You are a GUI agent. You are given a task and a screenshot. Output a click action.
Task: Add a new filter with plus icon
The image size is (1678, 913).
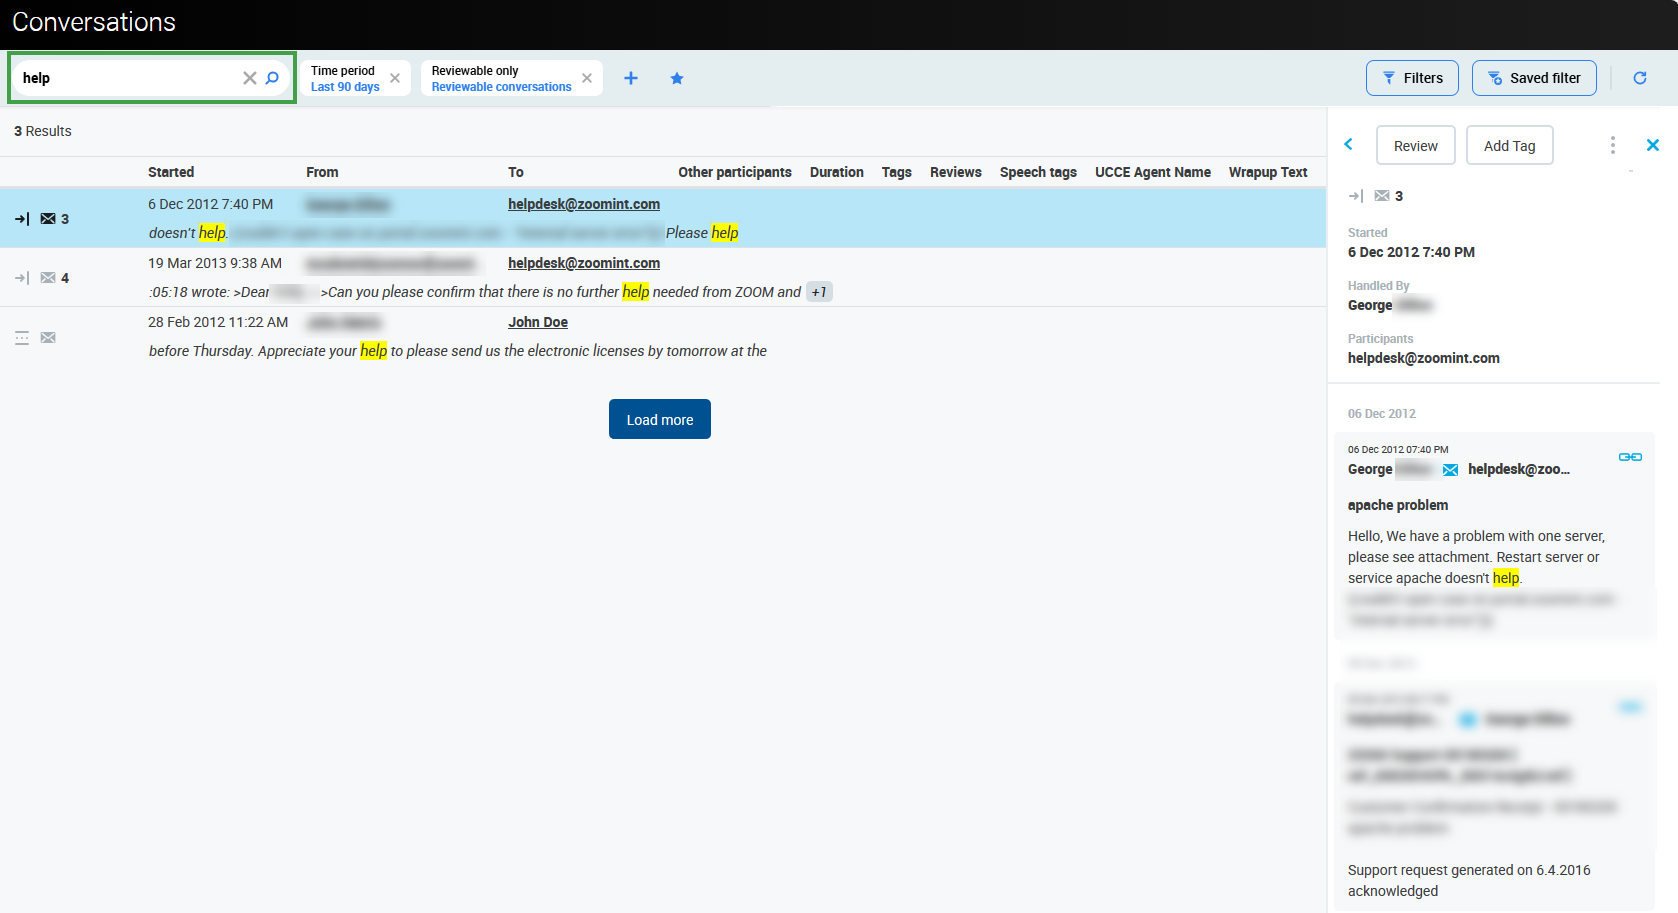click(631, 78)
